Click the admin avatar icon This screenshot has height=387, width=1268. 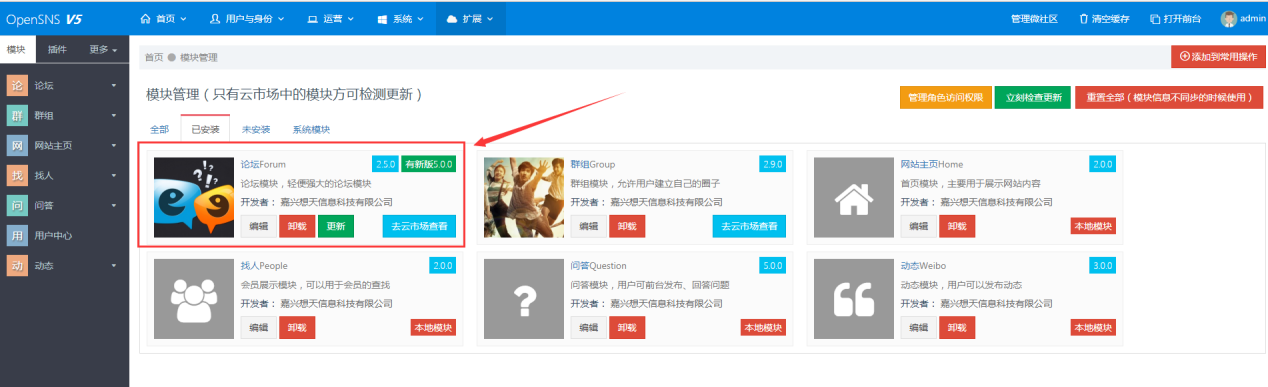1229,18
